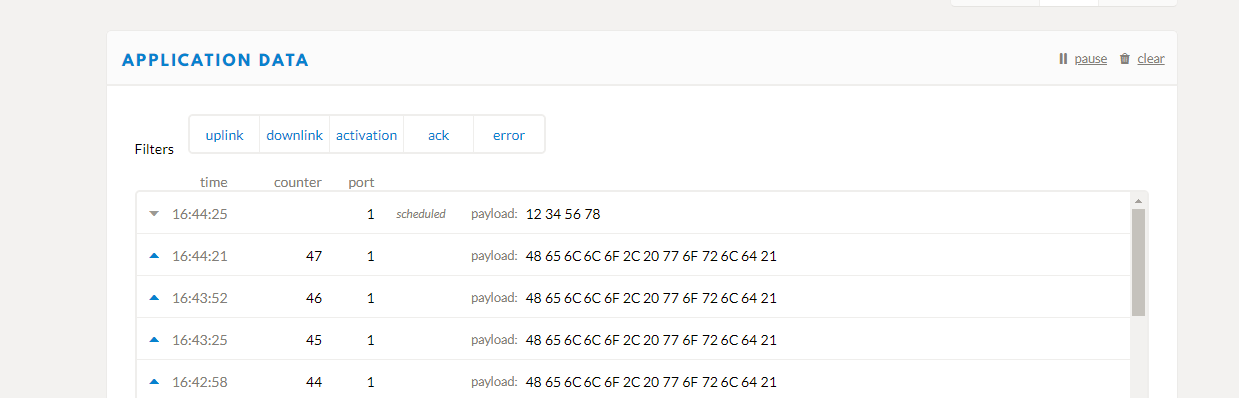Click the uplink arrow icon at 16:42:58

coord(154,381)
